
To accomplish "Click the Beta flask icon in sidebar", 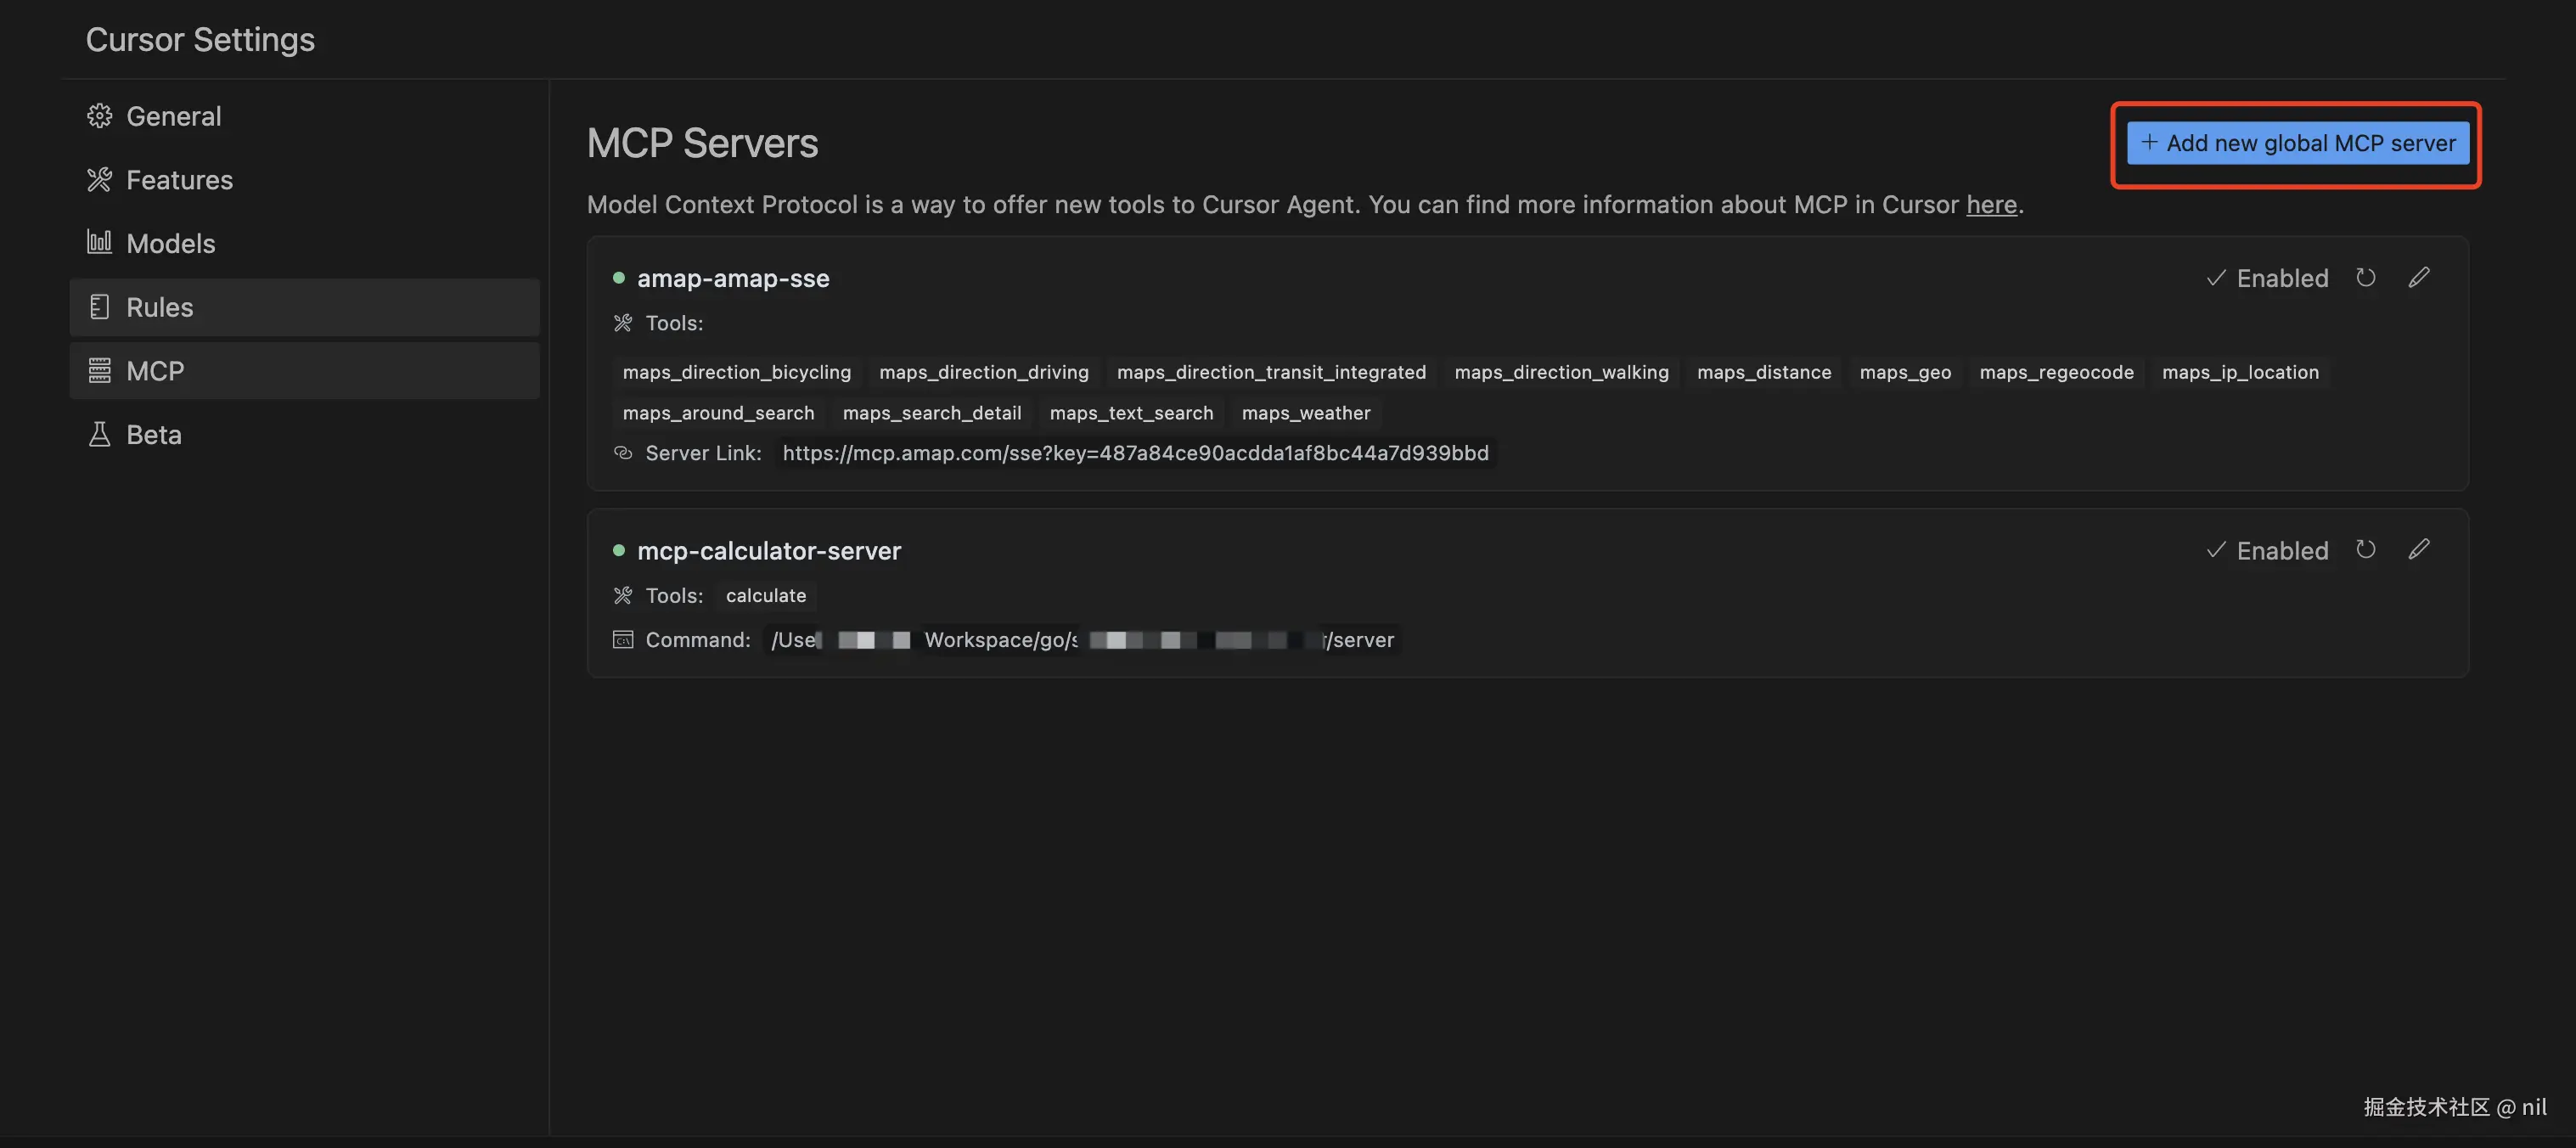I will [99, 434].
